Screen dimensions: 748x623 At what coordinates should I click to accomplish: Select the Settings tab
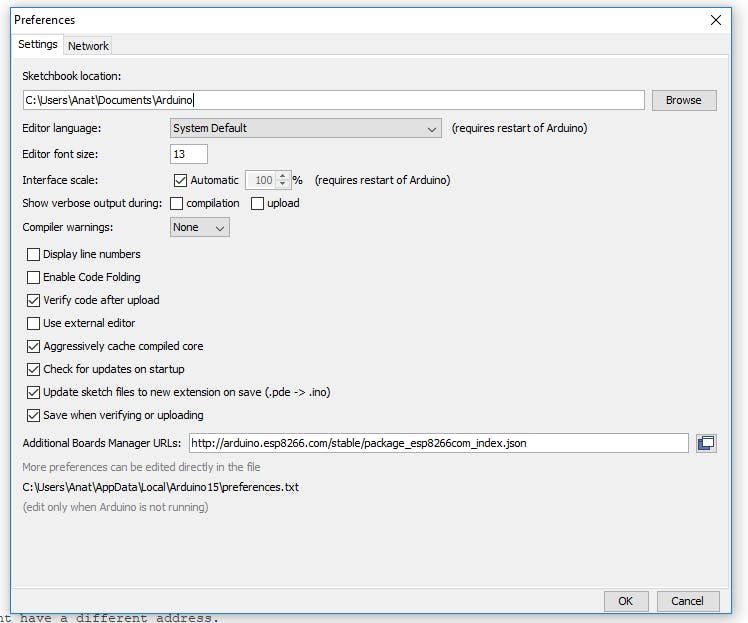click(x=38, y=45)
